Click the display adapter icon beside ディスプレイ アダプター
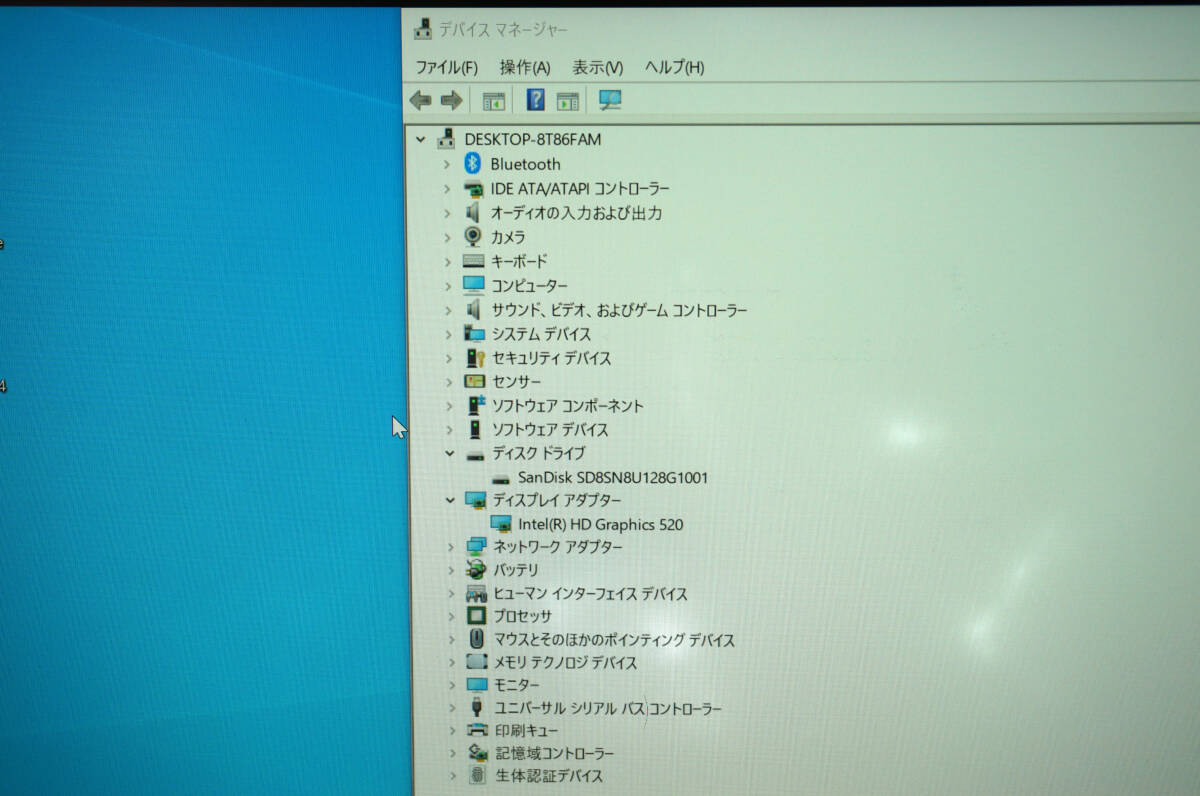Image resolution: width=1200 pixels, height=796 pixels. (477, 500)
